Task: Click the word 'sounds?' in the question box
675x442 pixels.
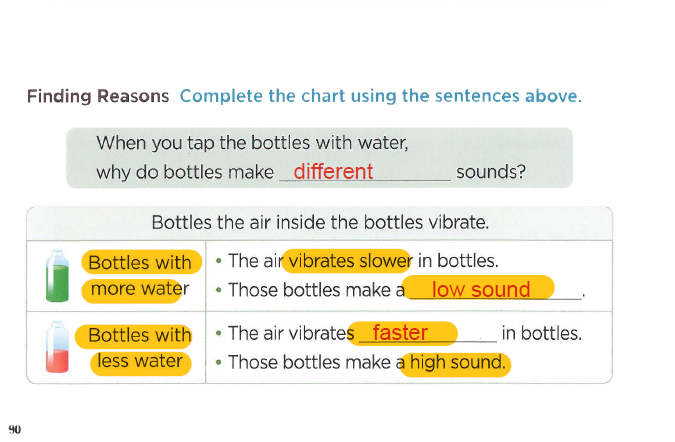Action: point(491,172)
